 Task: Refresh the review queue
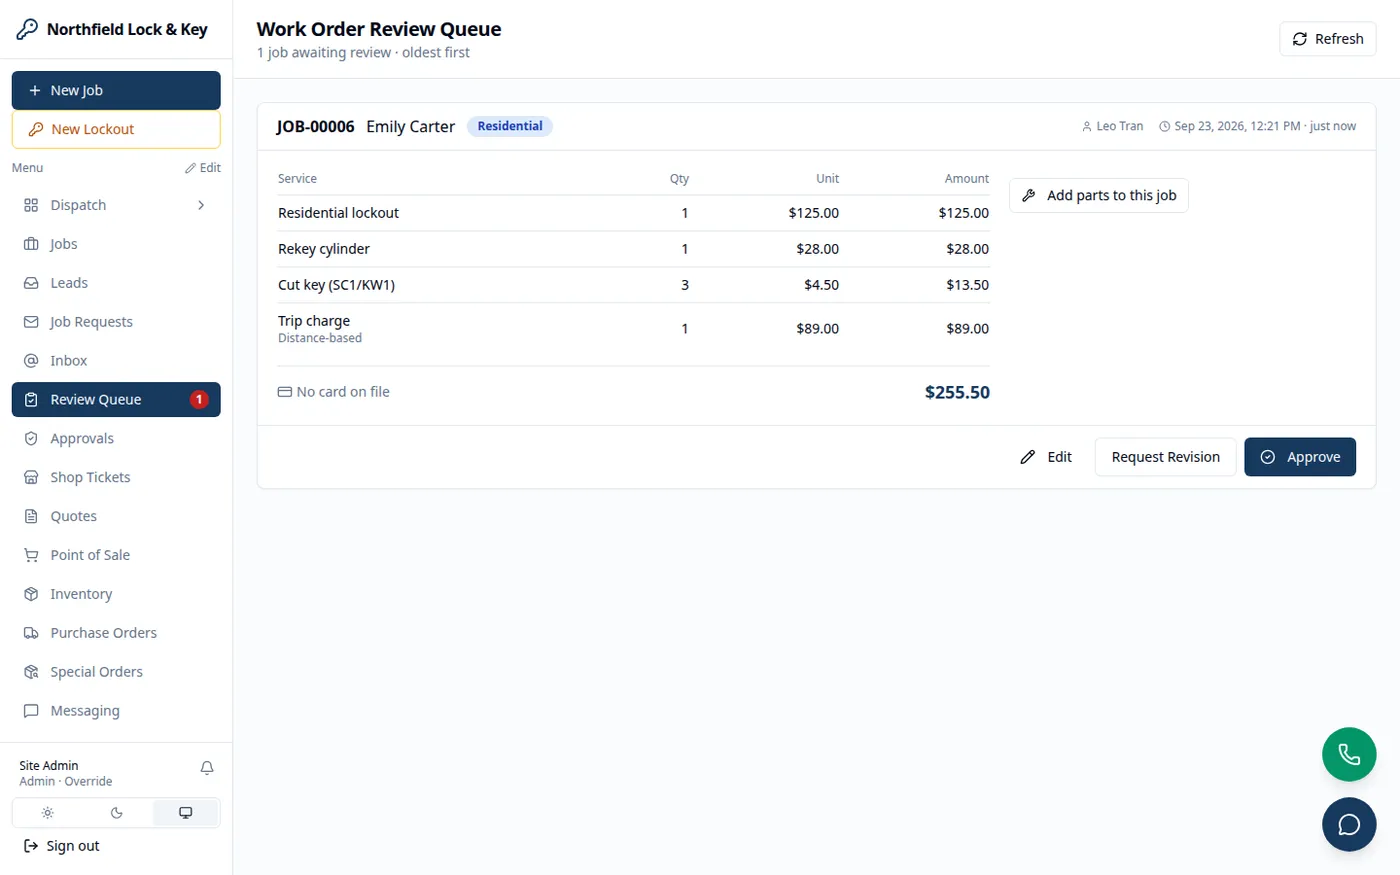[x=1328, y=39]
